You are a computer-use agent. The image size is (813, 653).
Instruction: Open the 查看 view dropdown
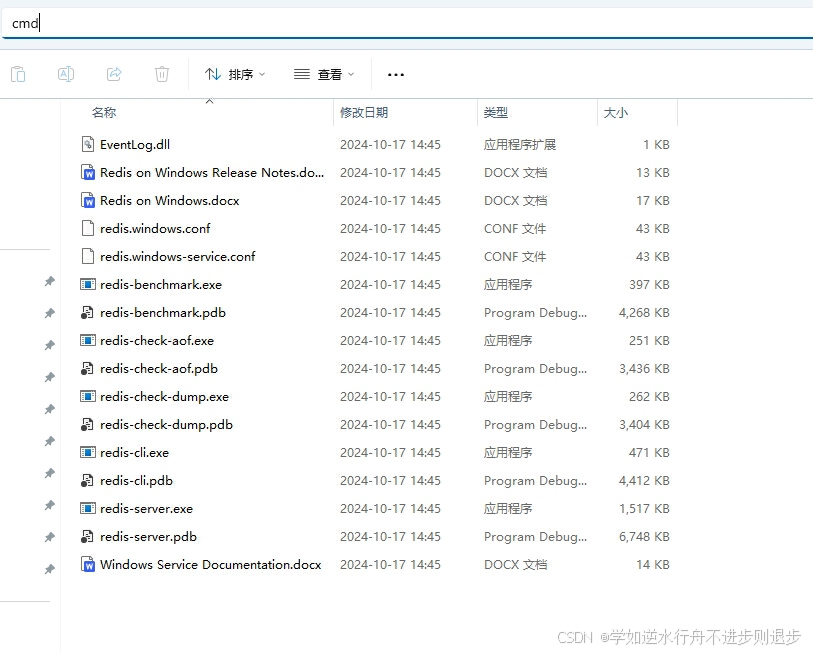tap(324, 75)
